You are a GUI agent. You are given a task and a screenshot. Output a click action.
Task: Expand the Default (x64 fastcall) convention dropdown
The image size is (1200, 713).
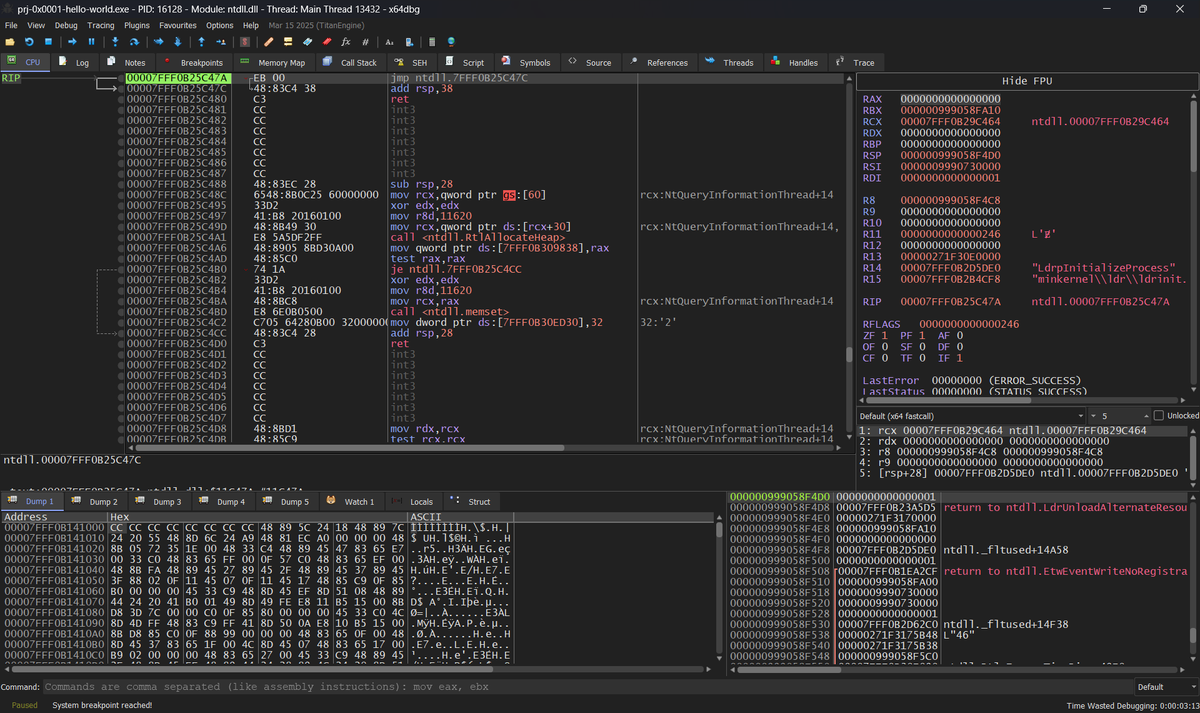1080,415
